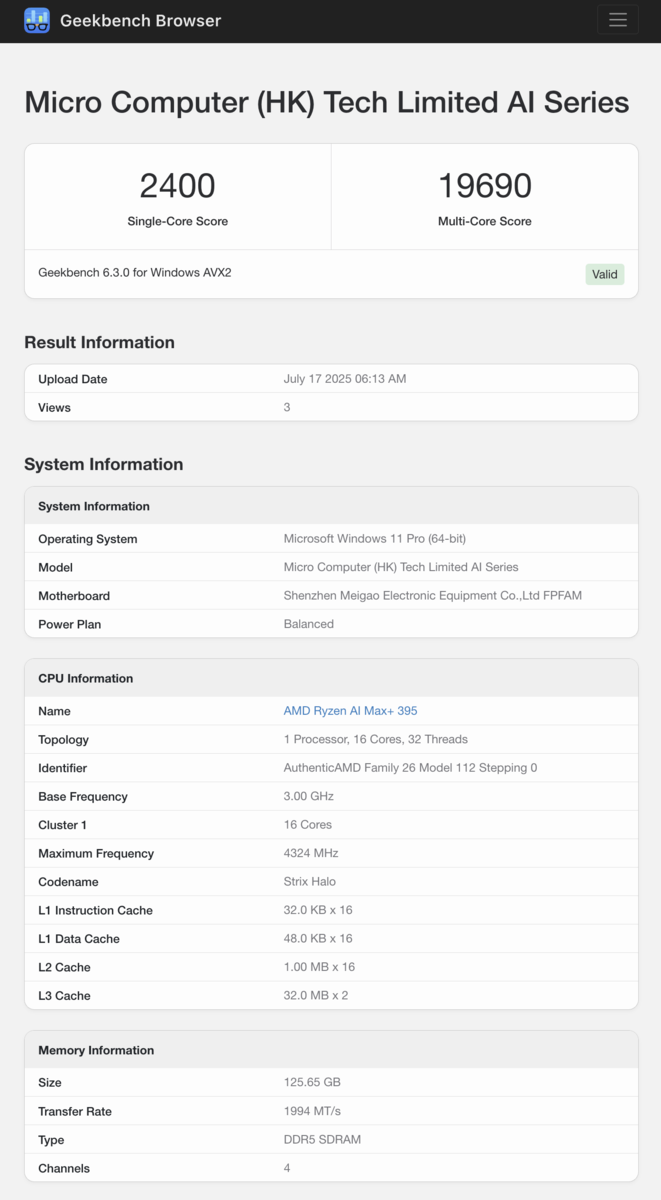Click the Strix Halo codename value

(310, 882)
